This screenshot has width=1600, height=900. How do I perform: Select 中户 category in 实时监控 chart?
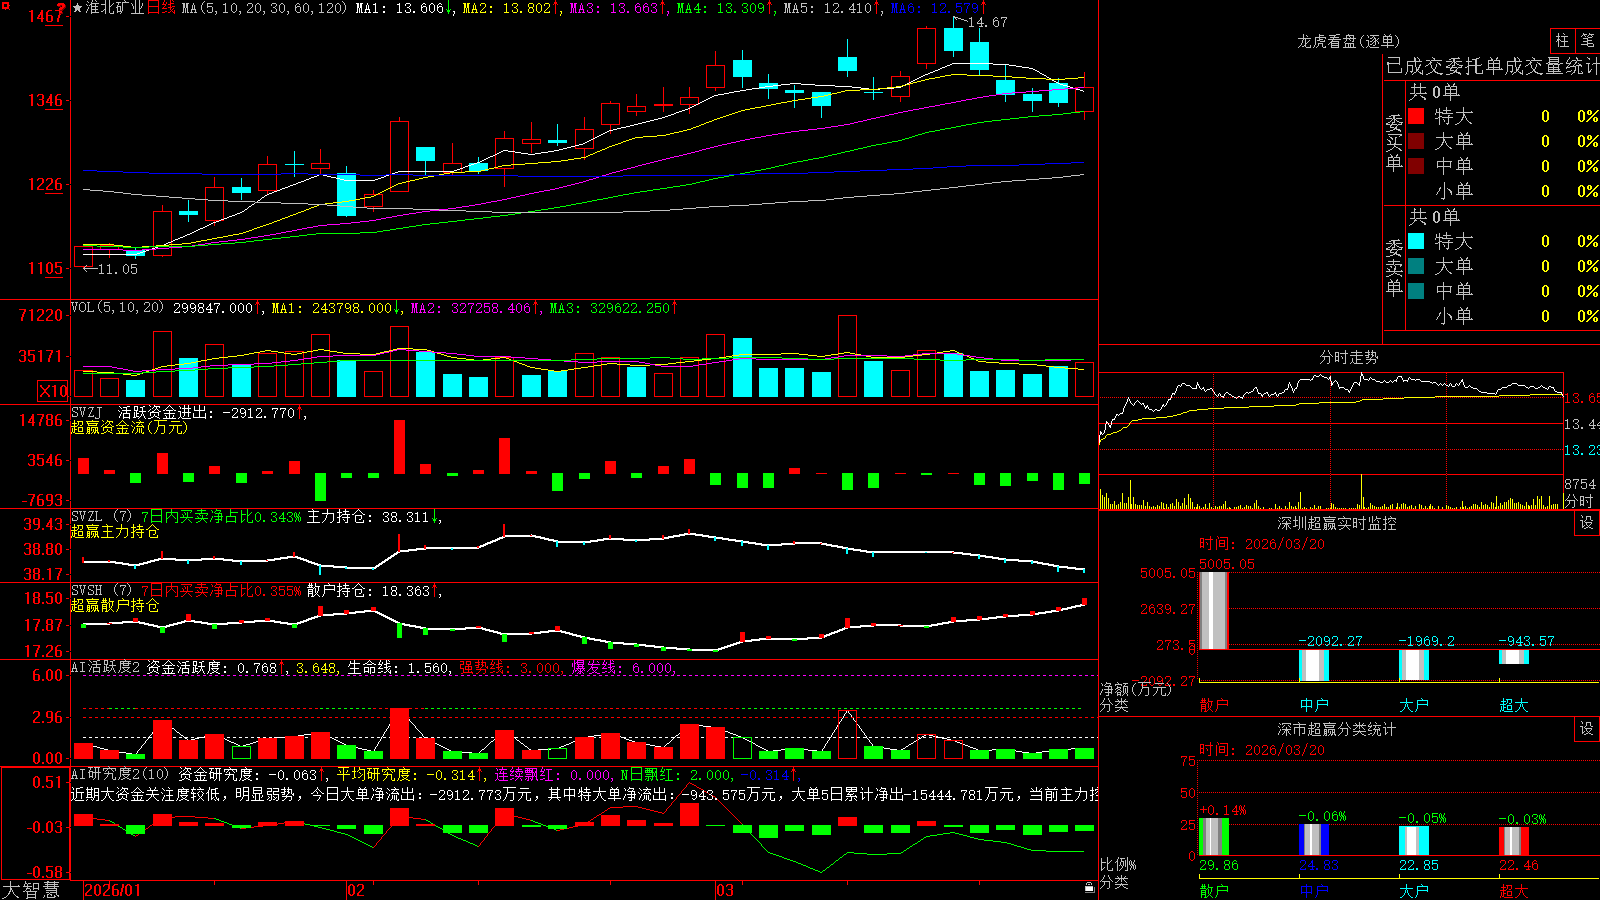pos(1314,705)
